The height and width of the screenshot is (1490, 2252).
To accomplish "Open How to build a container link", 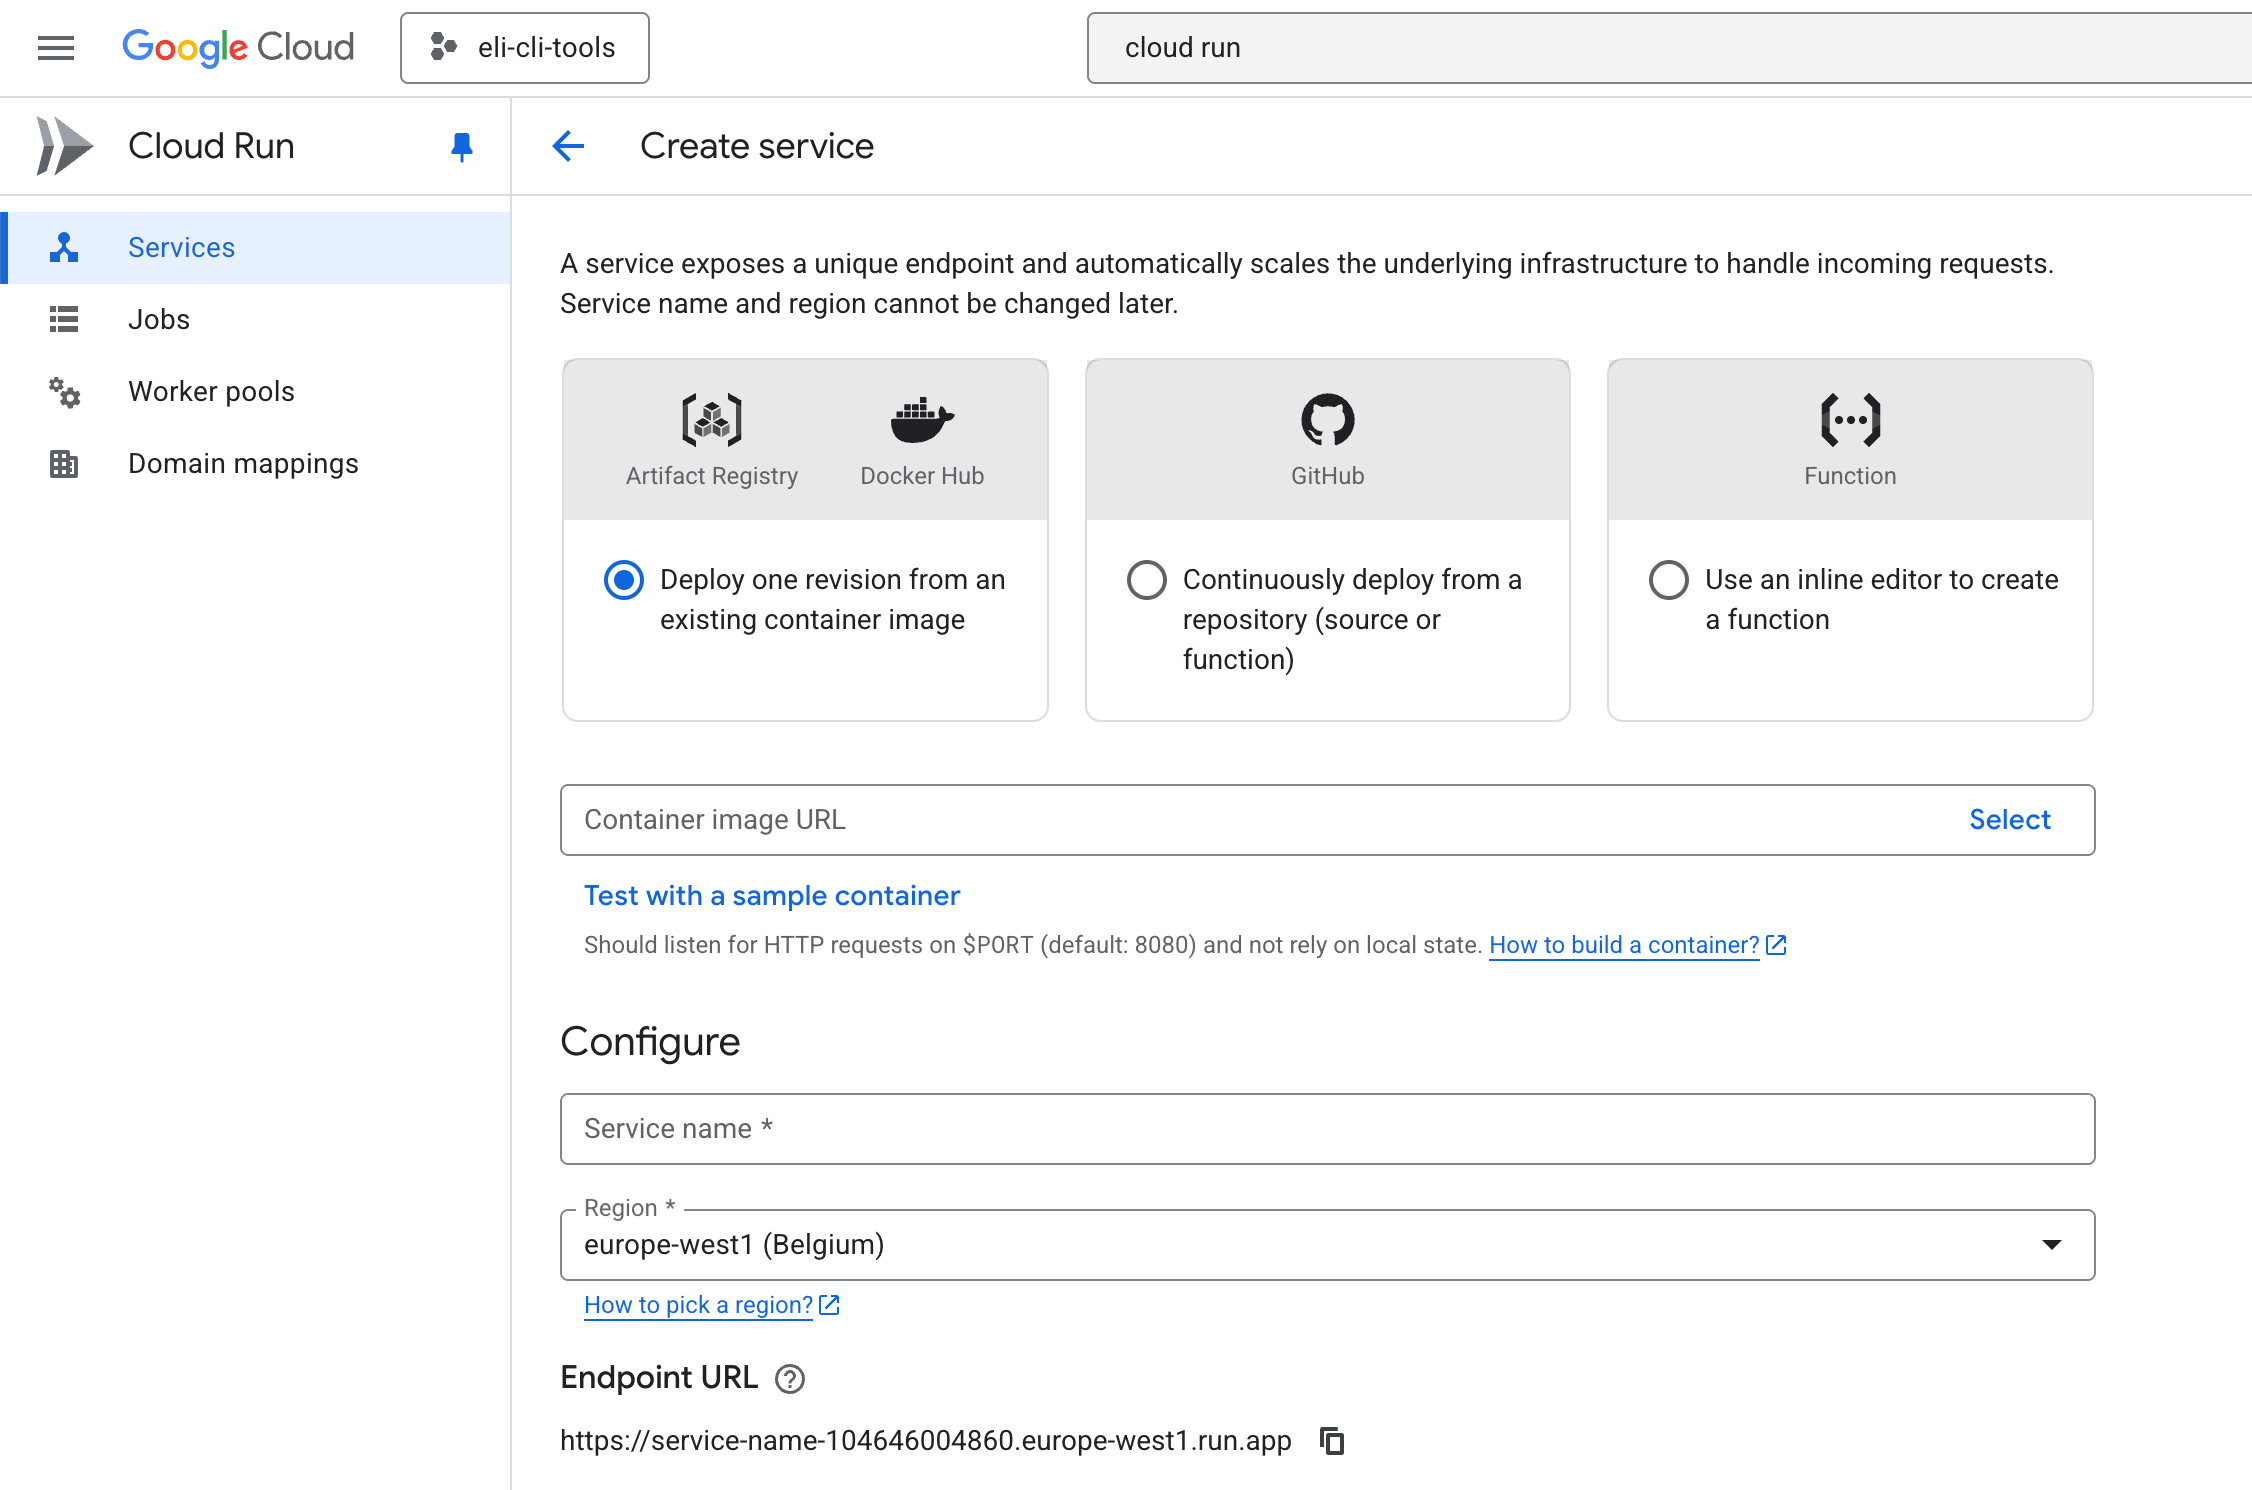I will (x=1624, y=945).
